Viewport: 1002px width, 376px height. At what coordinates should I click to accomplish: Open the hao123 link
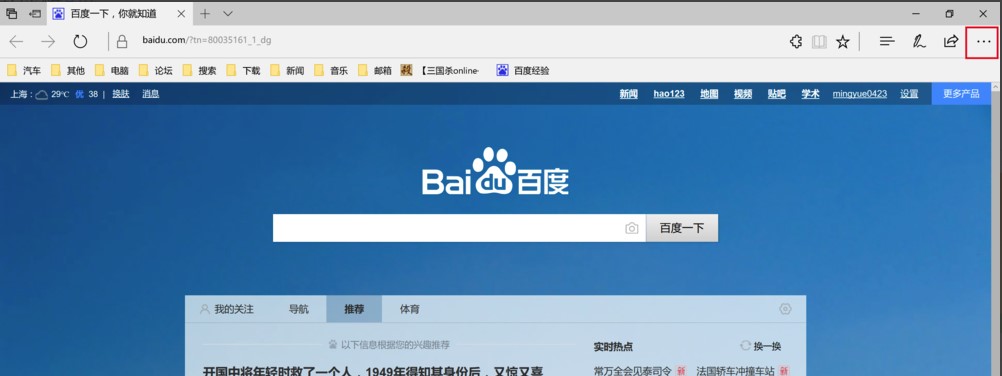click(668, 94)
